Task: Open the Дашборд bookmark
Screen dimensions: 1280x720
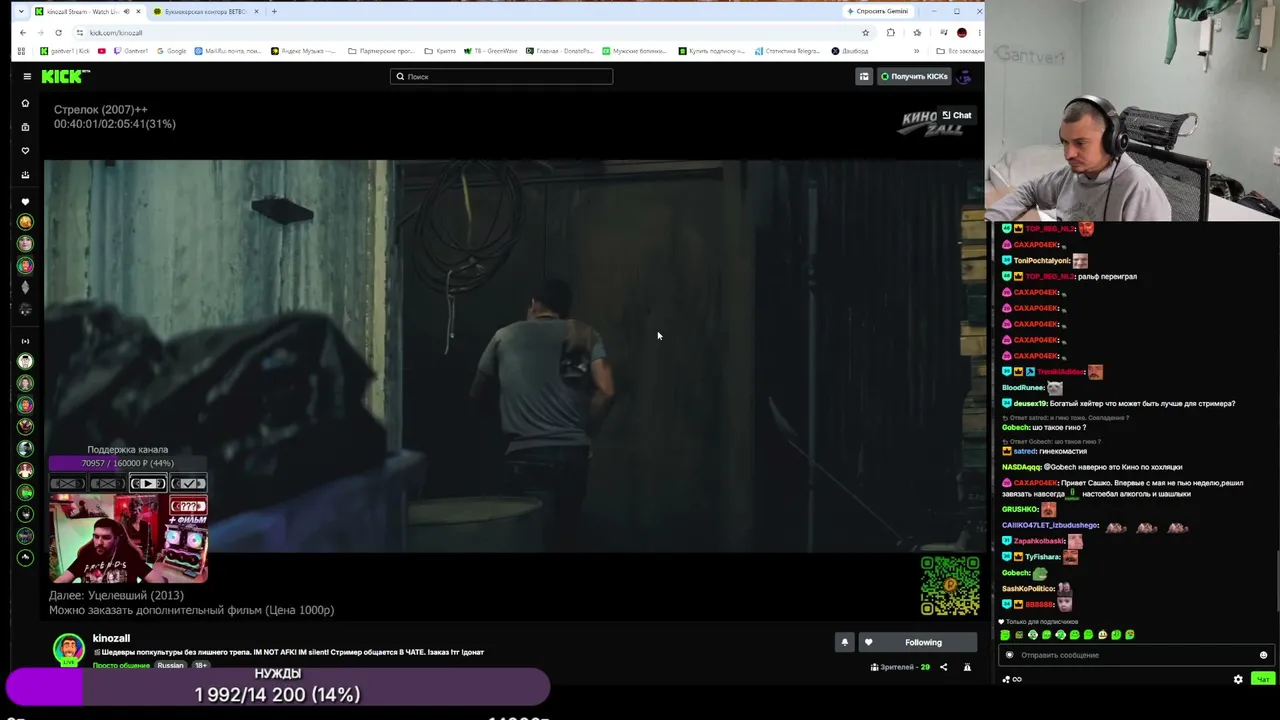Action: (x=850, y=51)
